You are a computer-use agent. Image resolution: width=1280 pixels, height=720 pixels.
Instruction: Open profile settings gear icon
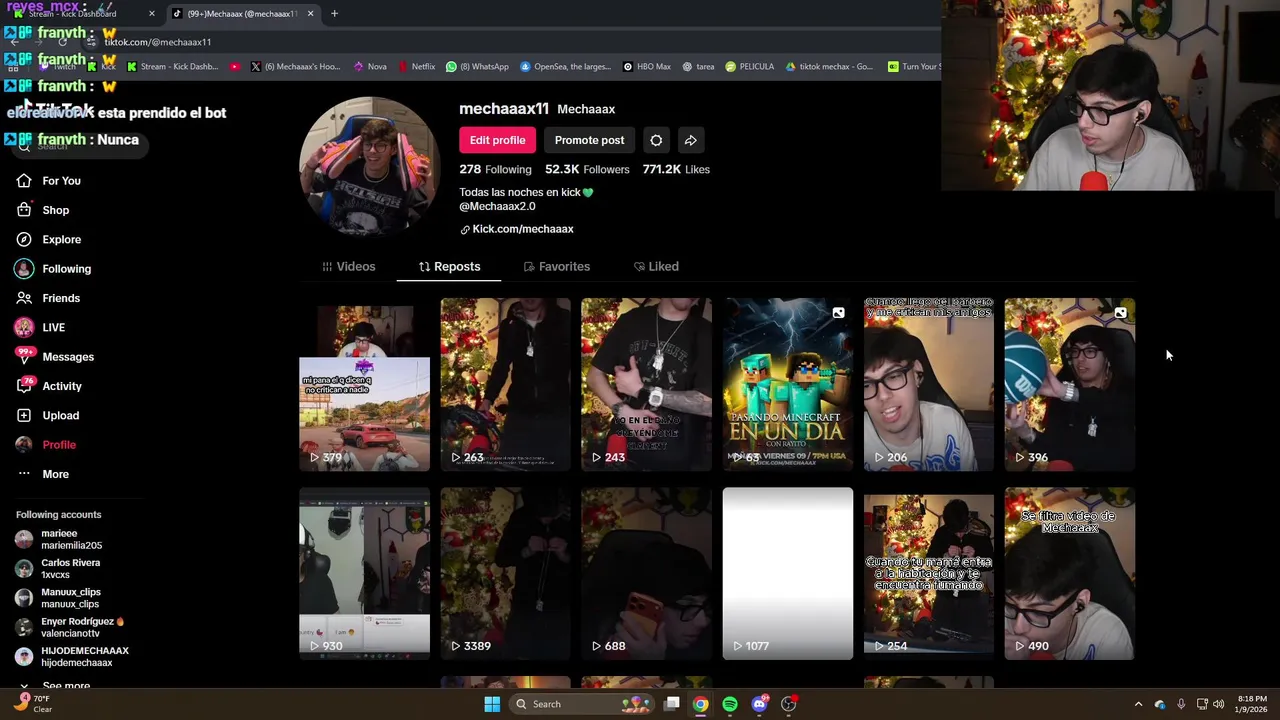pos(656,140)
